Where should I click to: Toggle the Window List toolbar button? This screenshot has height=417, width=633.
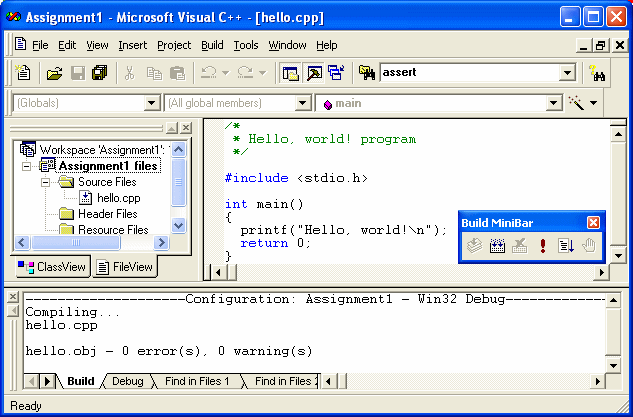click(336, 73)
